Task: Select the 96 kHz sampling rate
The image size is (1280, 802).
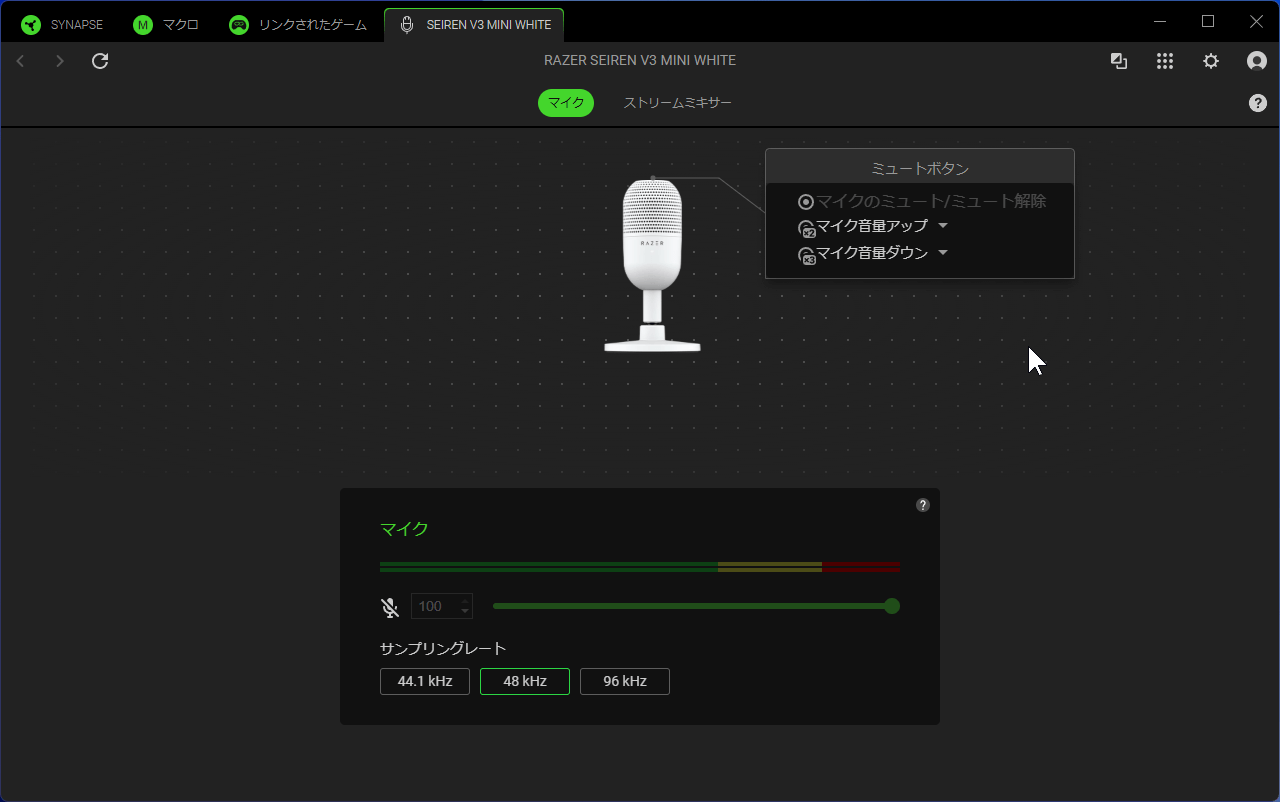Action: (x=625, y=681)
